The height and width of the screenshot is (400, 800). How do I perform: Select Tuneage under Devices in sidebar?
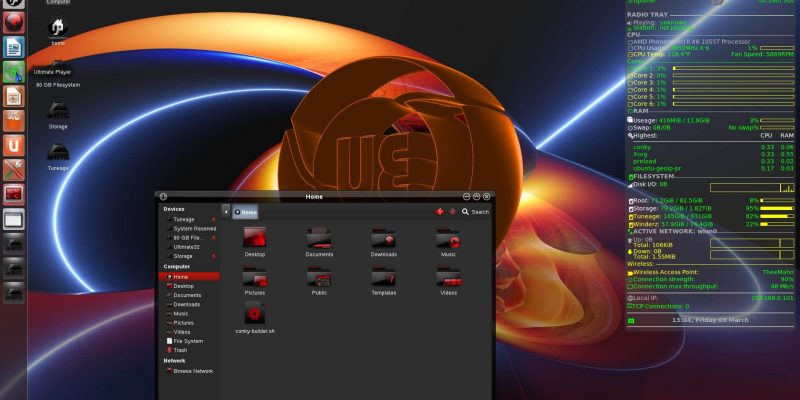tap(184, 219)
